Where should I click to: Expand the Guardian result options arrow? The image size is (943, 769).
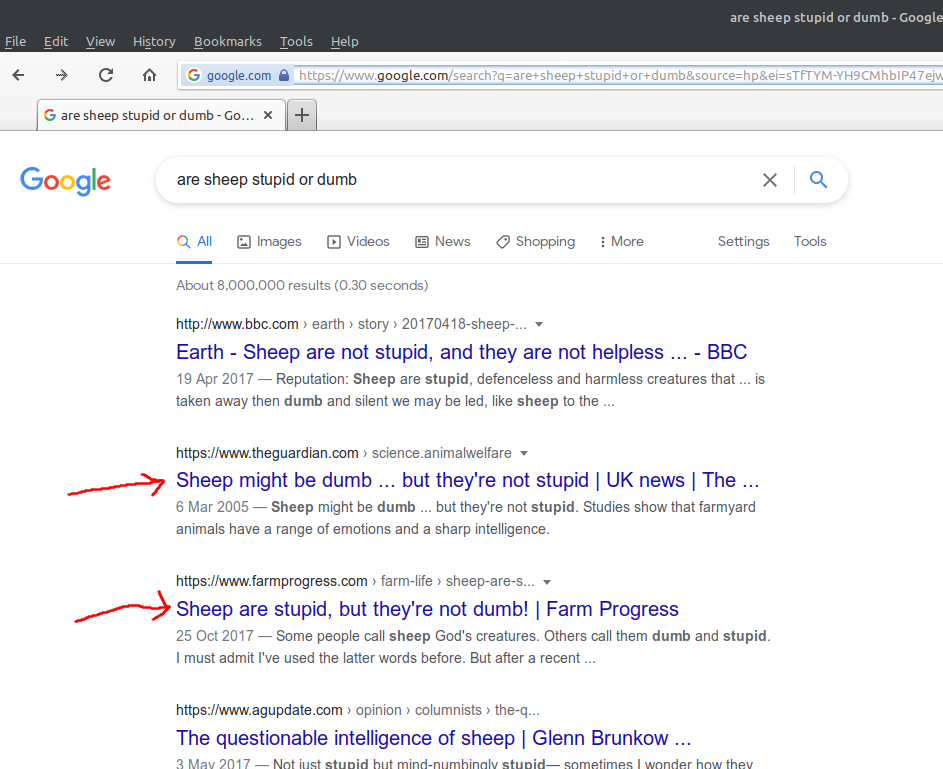[x=524, y=453]
